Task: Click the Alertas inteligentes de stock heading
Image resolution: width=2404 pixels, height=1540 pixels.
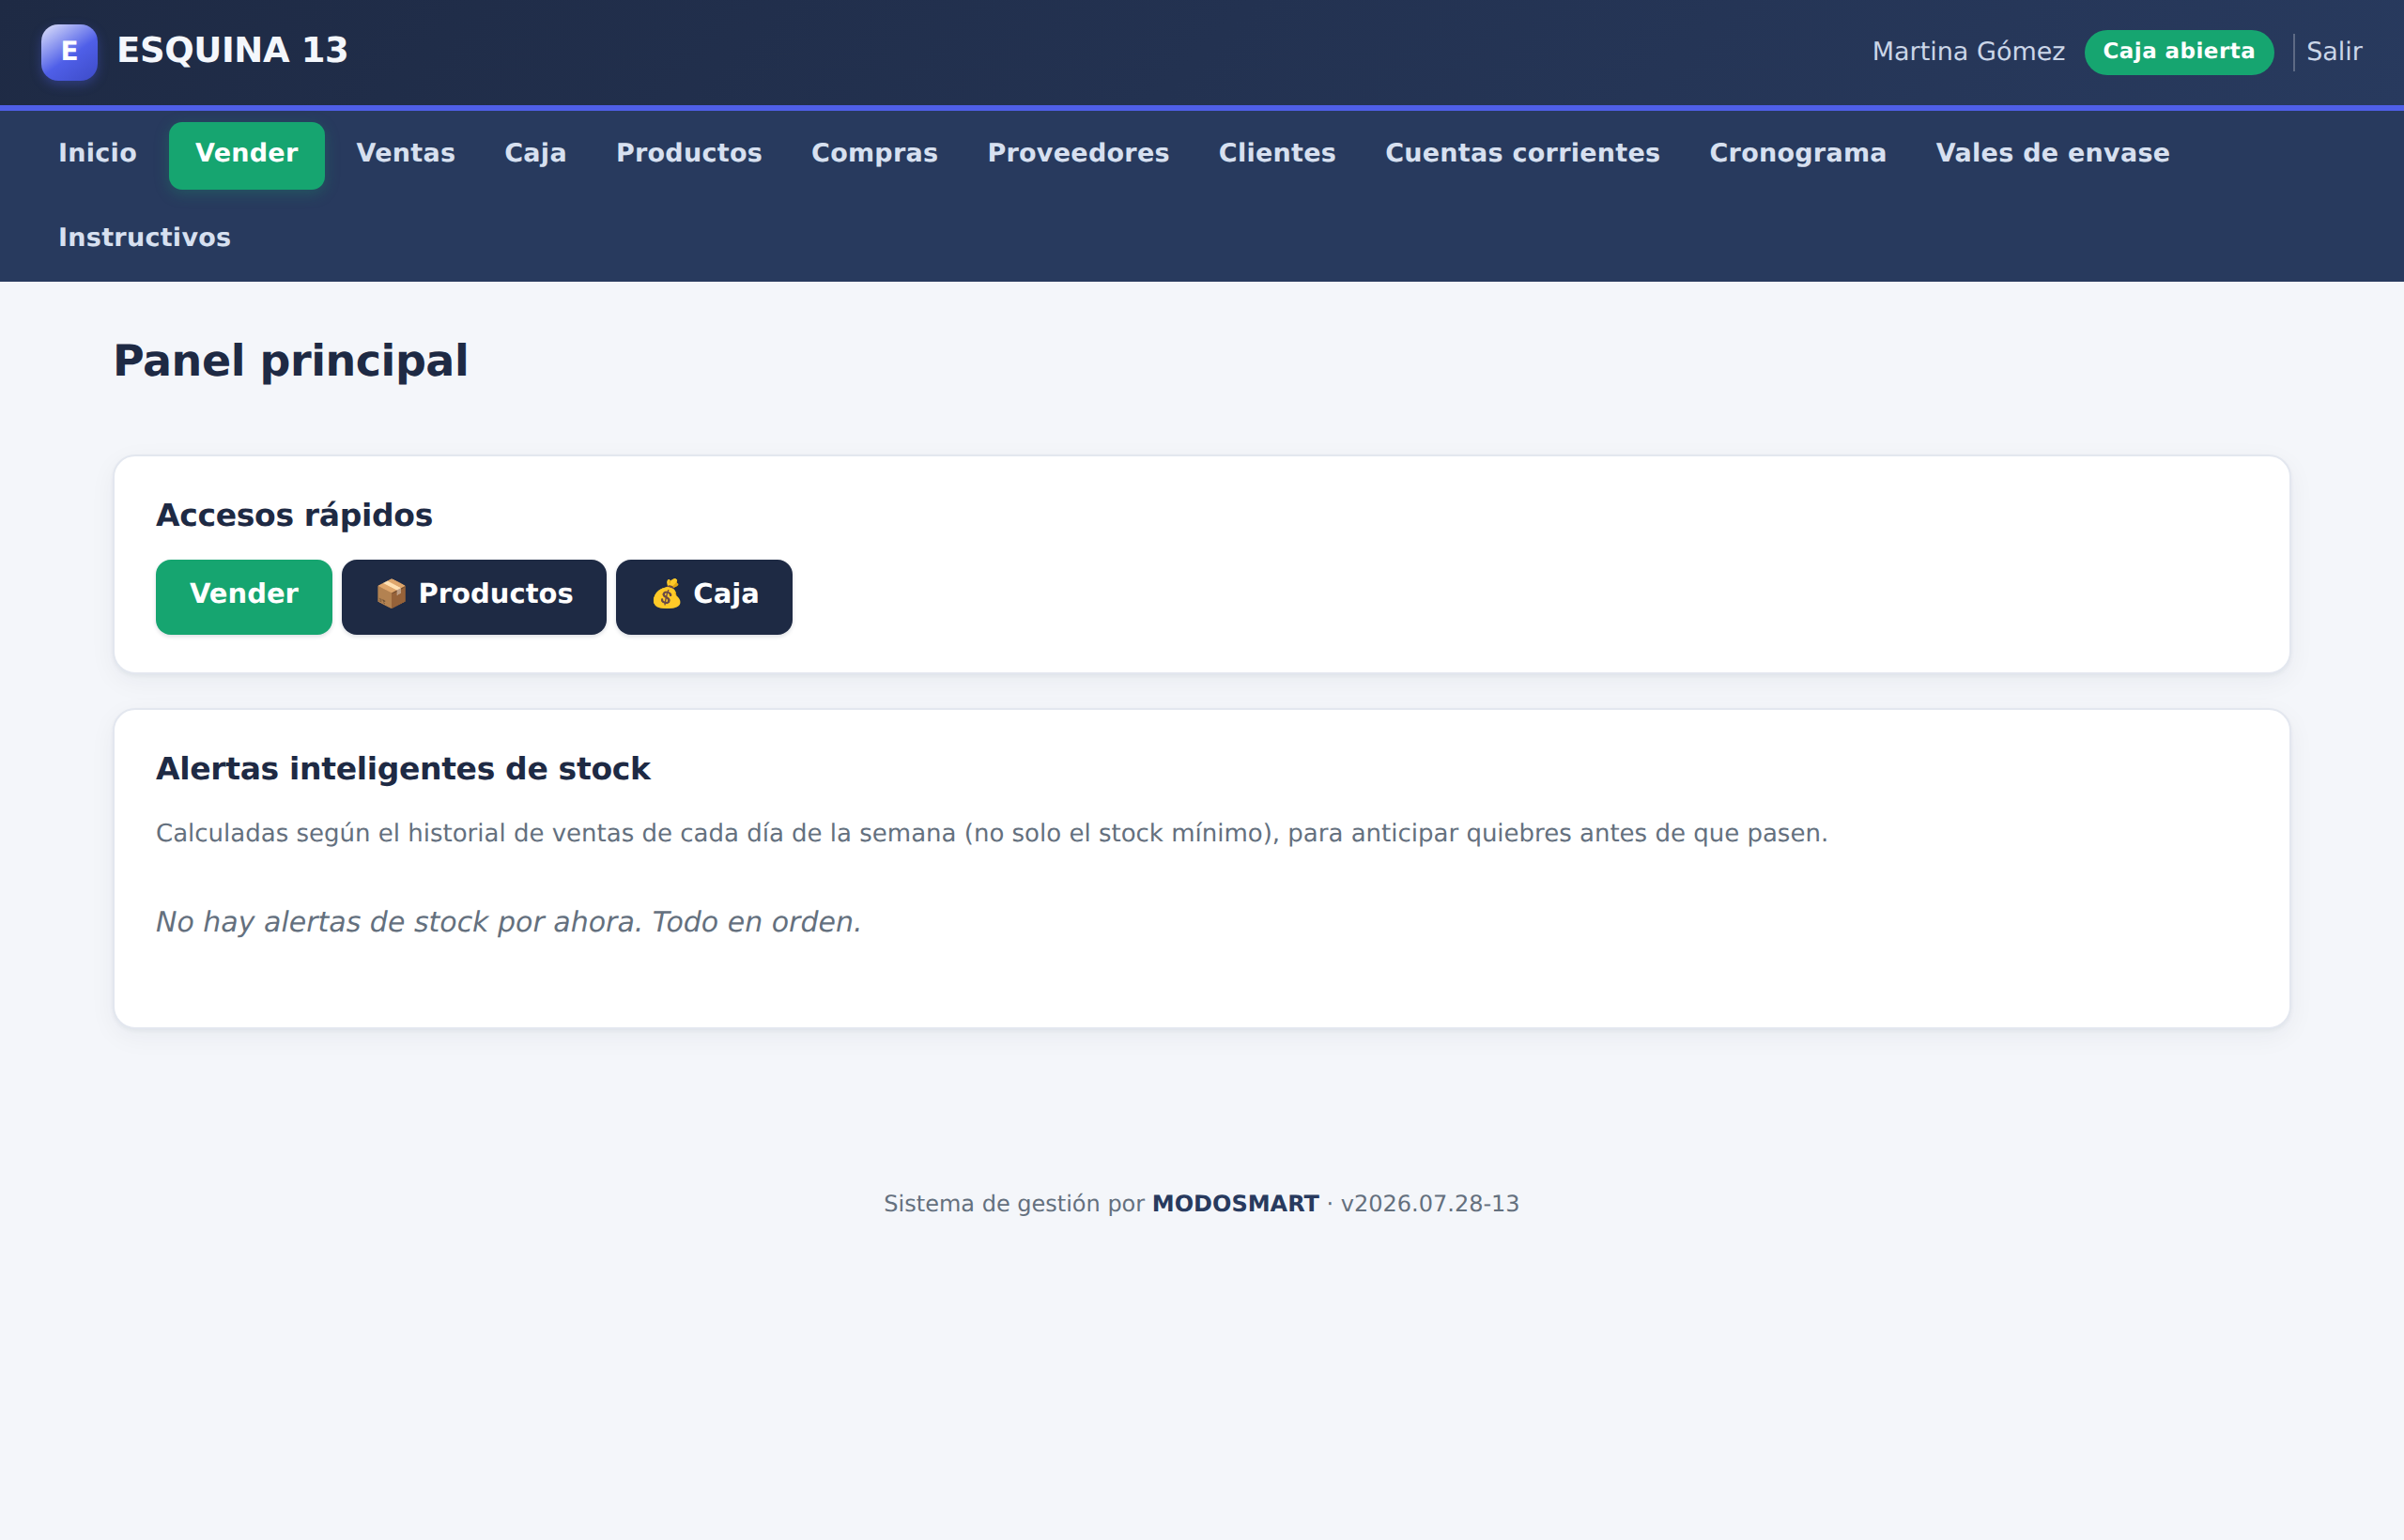Action: click(x=403, y=769)
